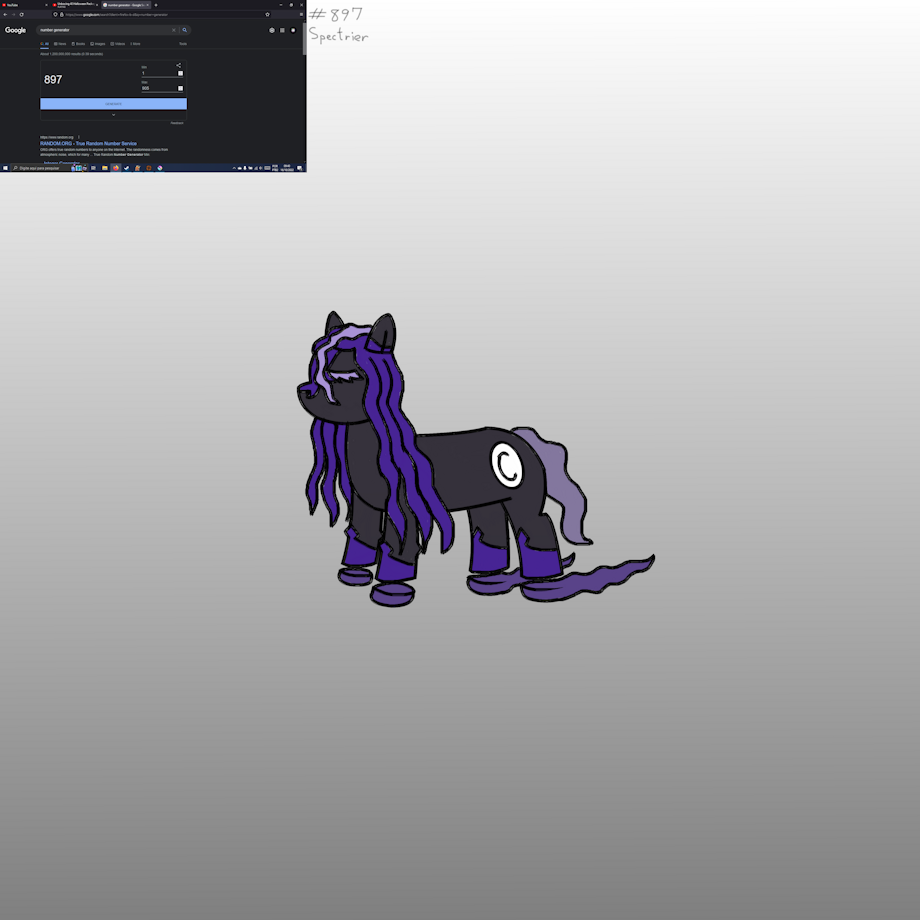
Task: Click the browser address bar URL
Action: click(x=116, y=15)
